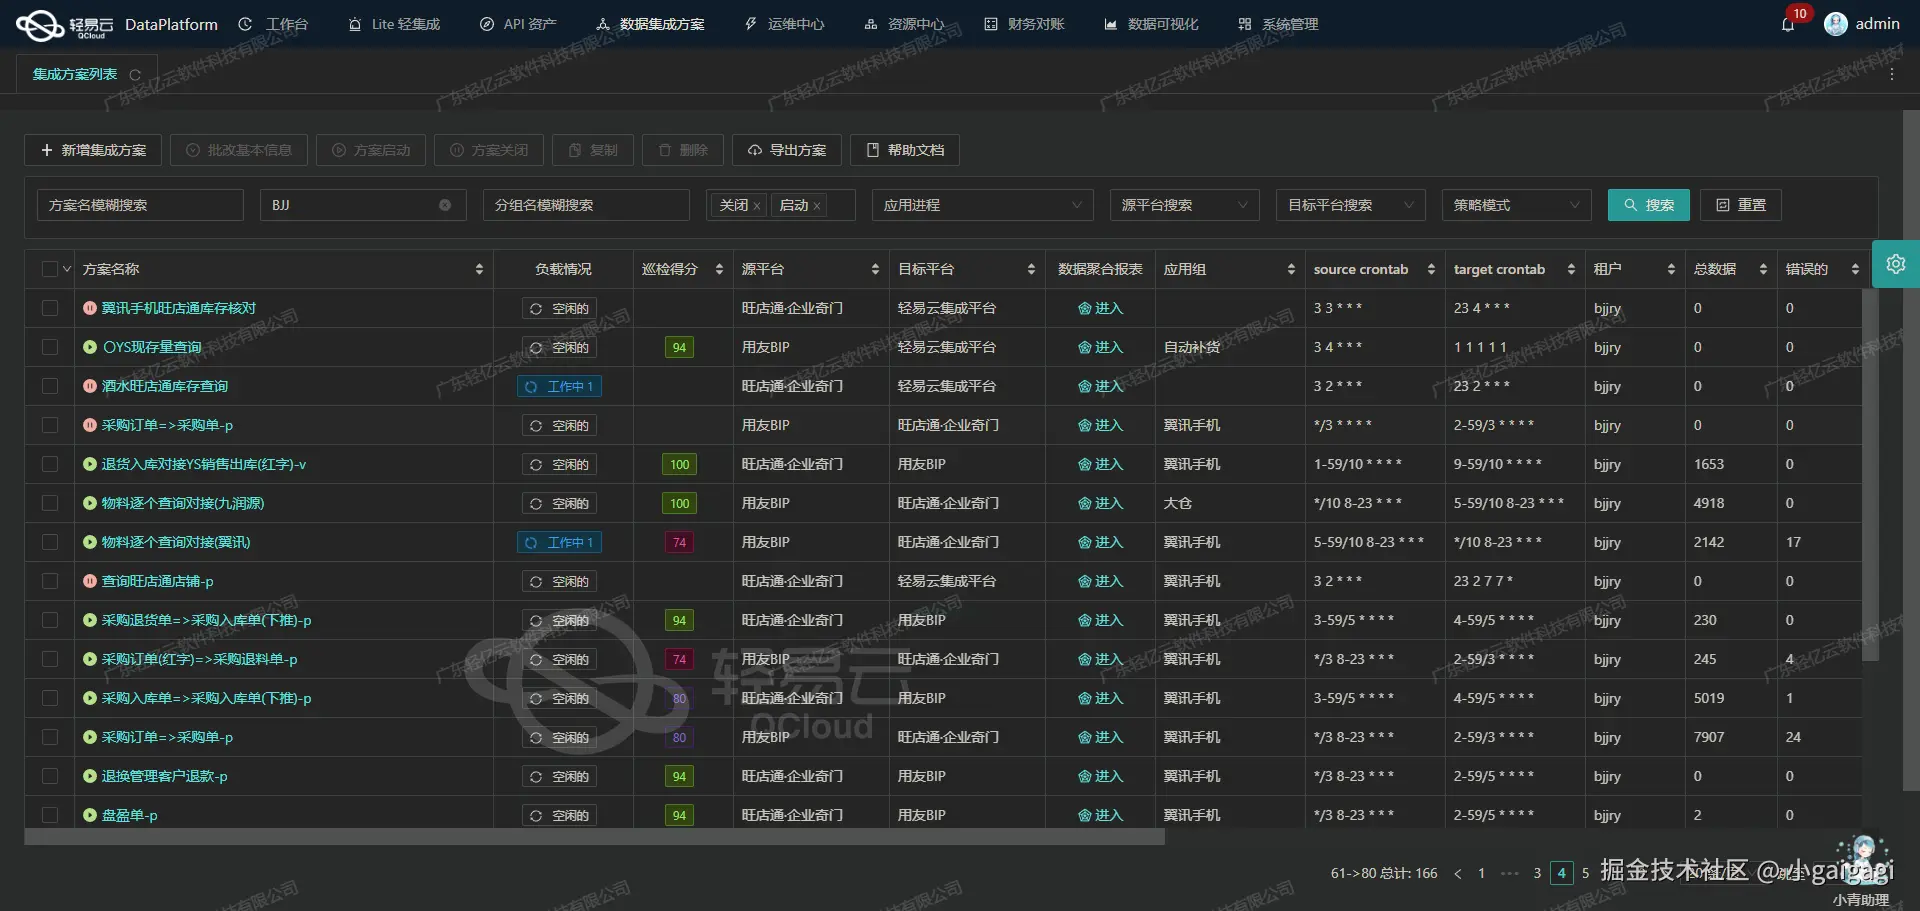Open the floating settings gear on right edge
1920x911 pixels.
(x=1896, y=264)
